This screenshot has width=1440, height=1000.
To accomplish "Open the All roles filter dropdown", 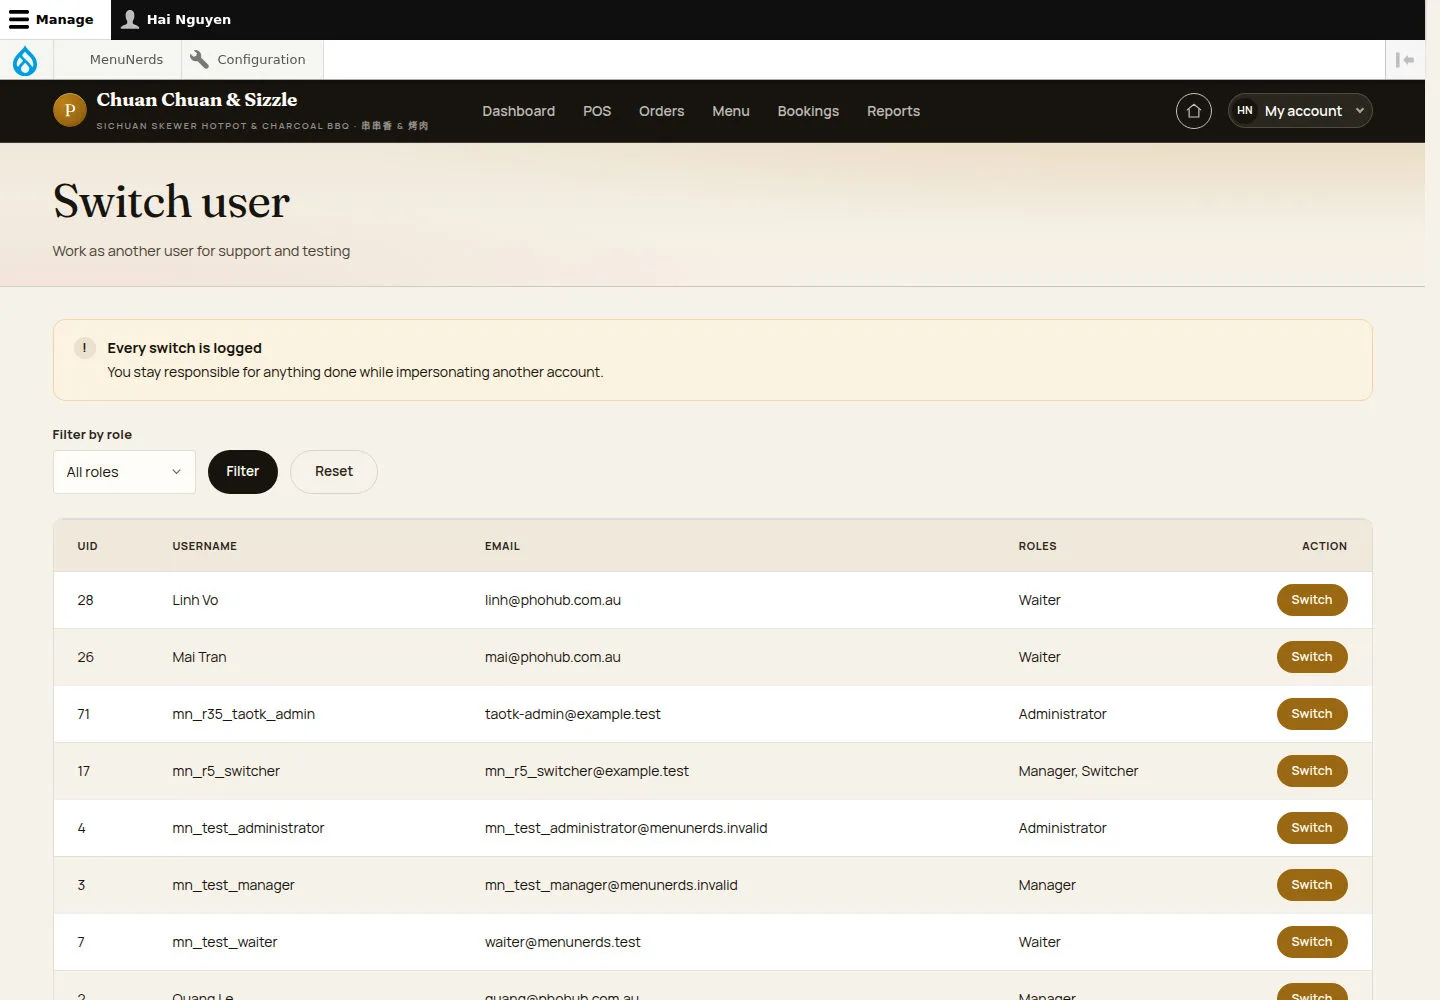I will 124,472.
